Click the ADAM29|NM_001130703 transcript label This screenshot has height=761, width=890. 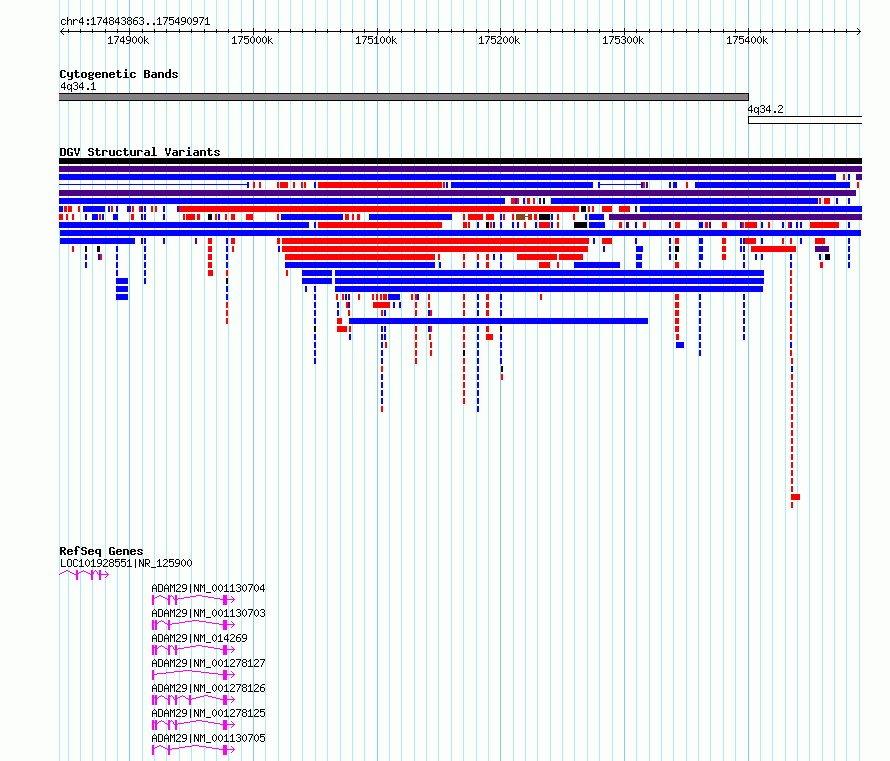click(x=208, y=613)
